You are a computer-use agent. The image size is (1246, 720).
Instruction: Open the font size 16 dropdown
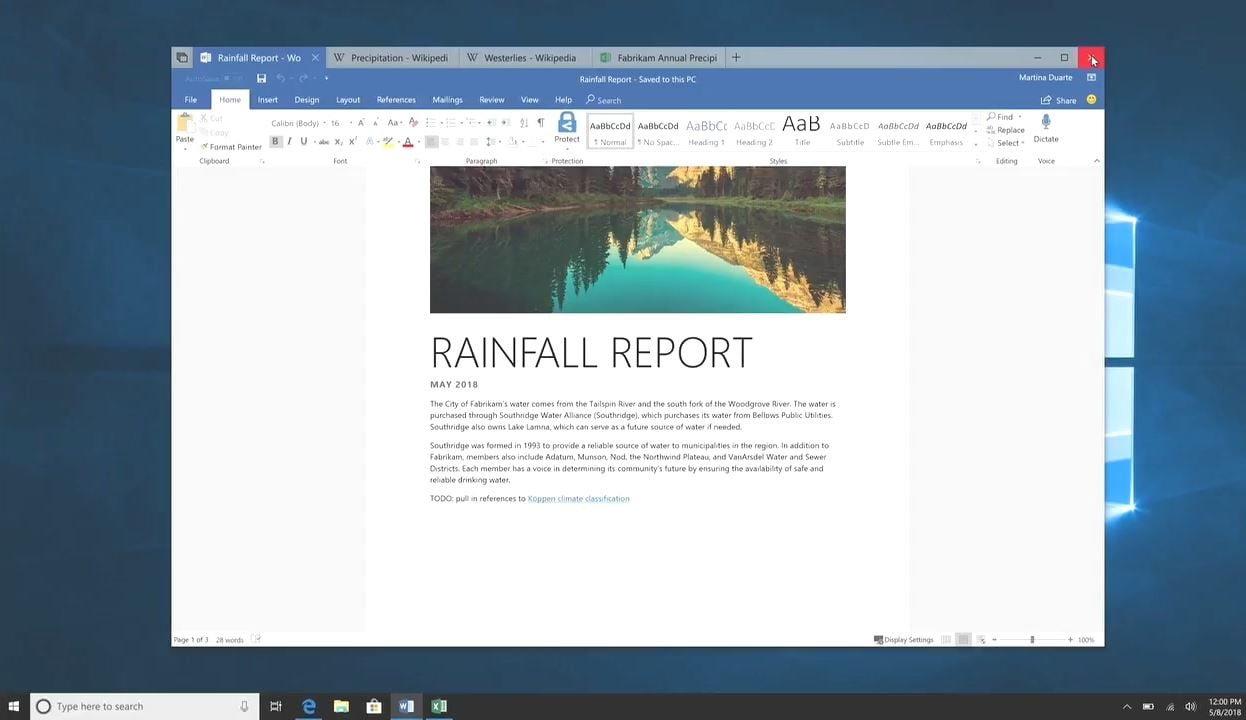350,123
